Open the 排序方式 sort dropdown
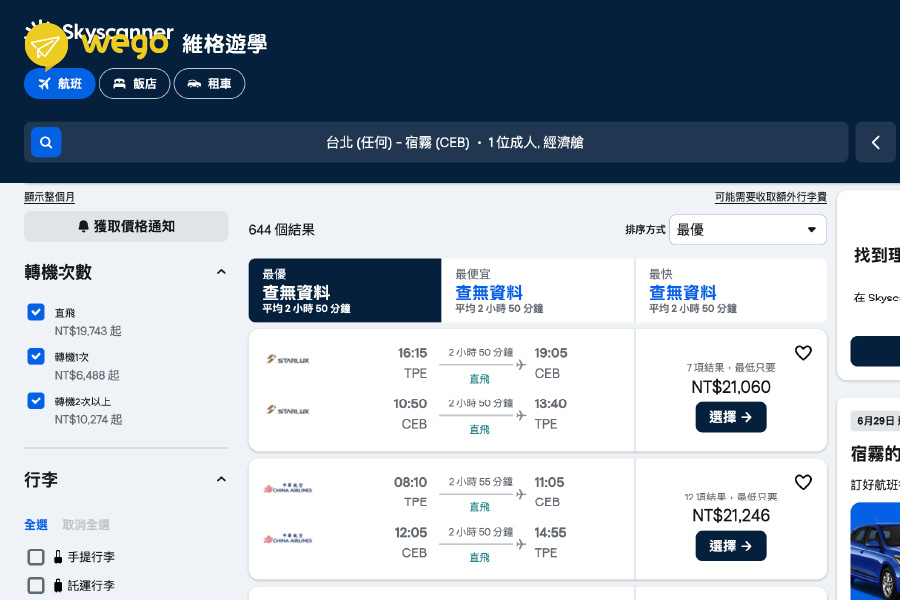This screenshot has width=900, height=600. pos(747,229)
